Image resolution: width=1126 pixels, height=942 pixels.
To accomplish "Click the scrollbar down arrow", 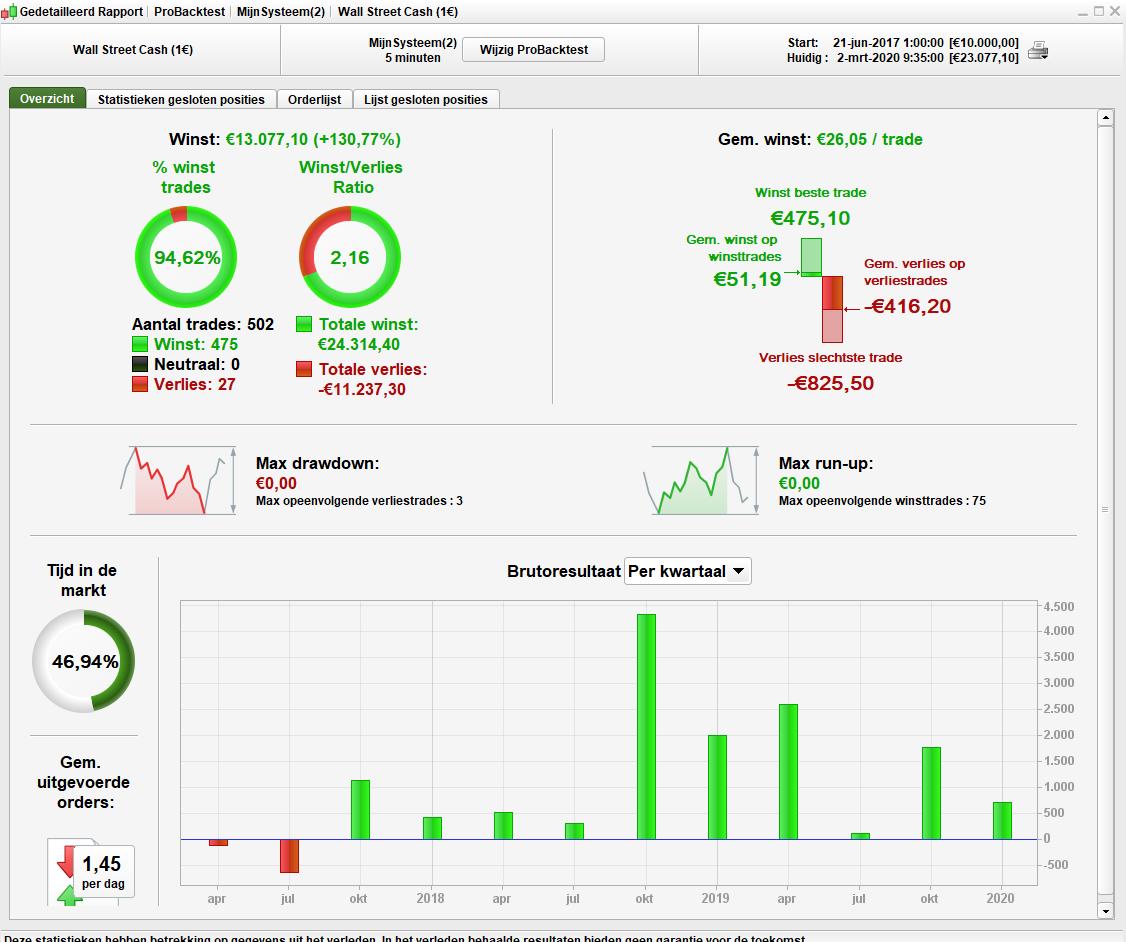I will coord(1105,910).
